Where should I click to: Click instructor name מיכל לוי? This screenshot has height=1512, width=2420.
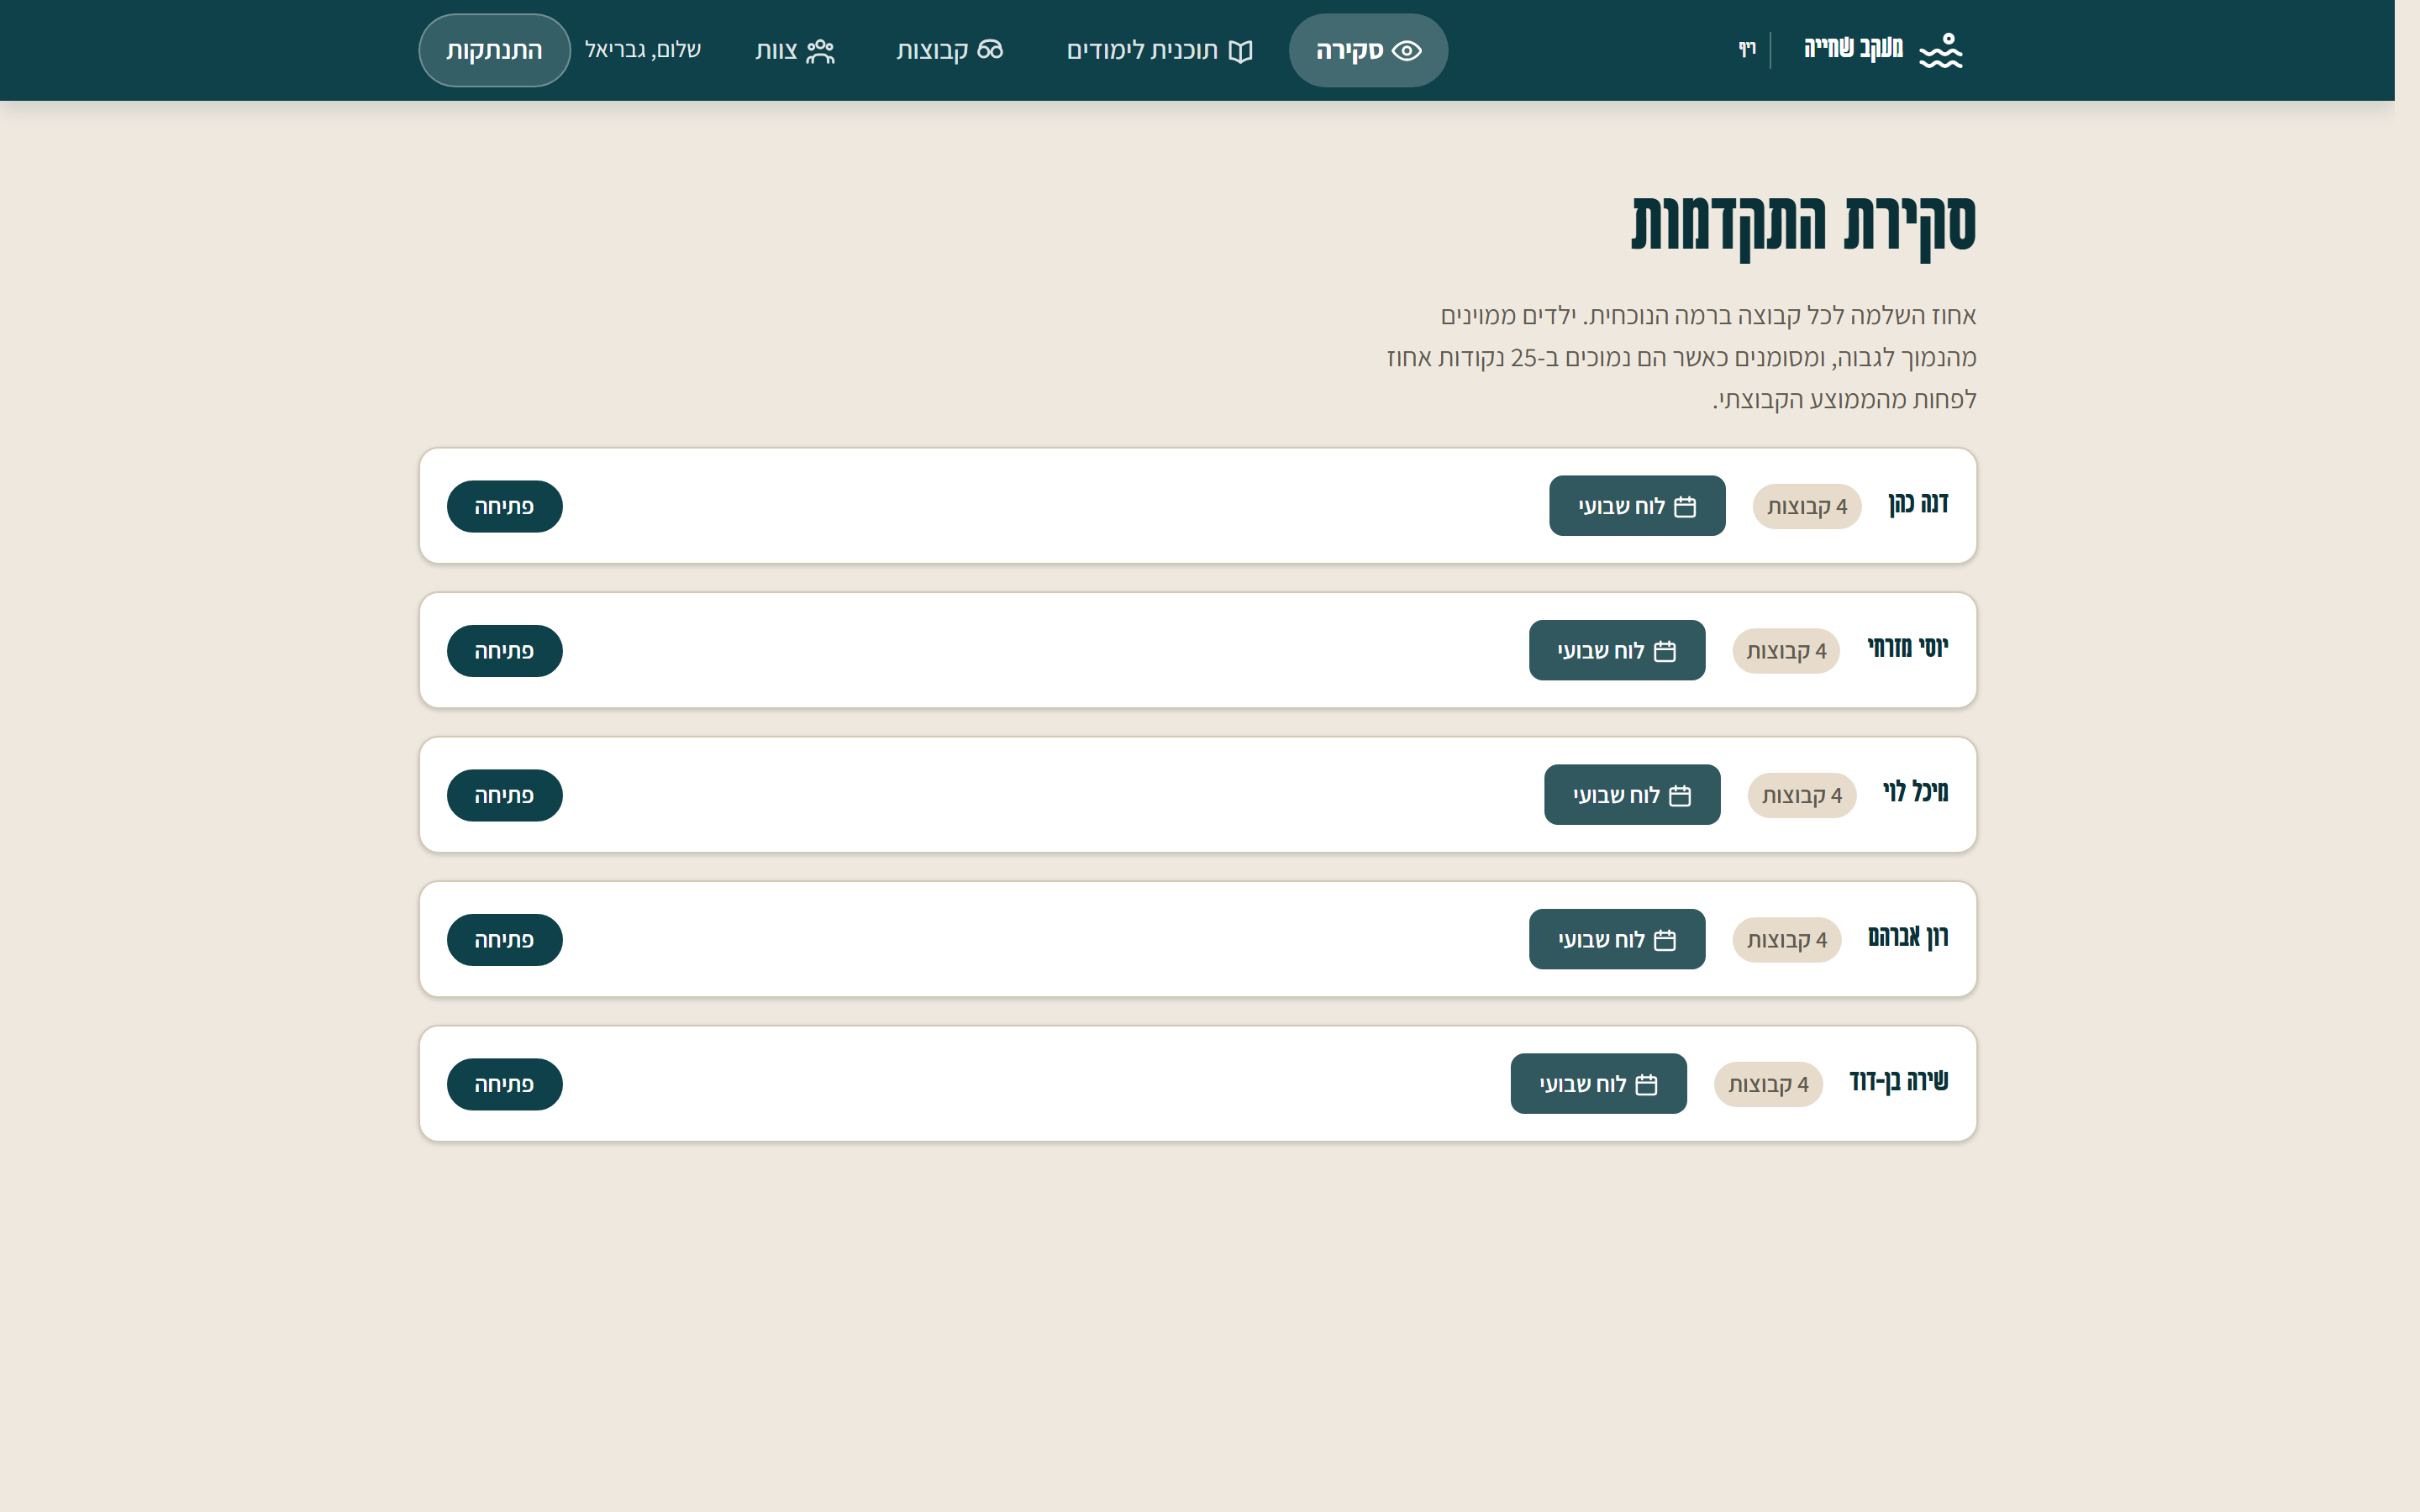click(1916, 793)
